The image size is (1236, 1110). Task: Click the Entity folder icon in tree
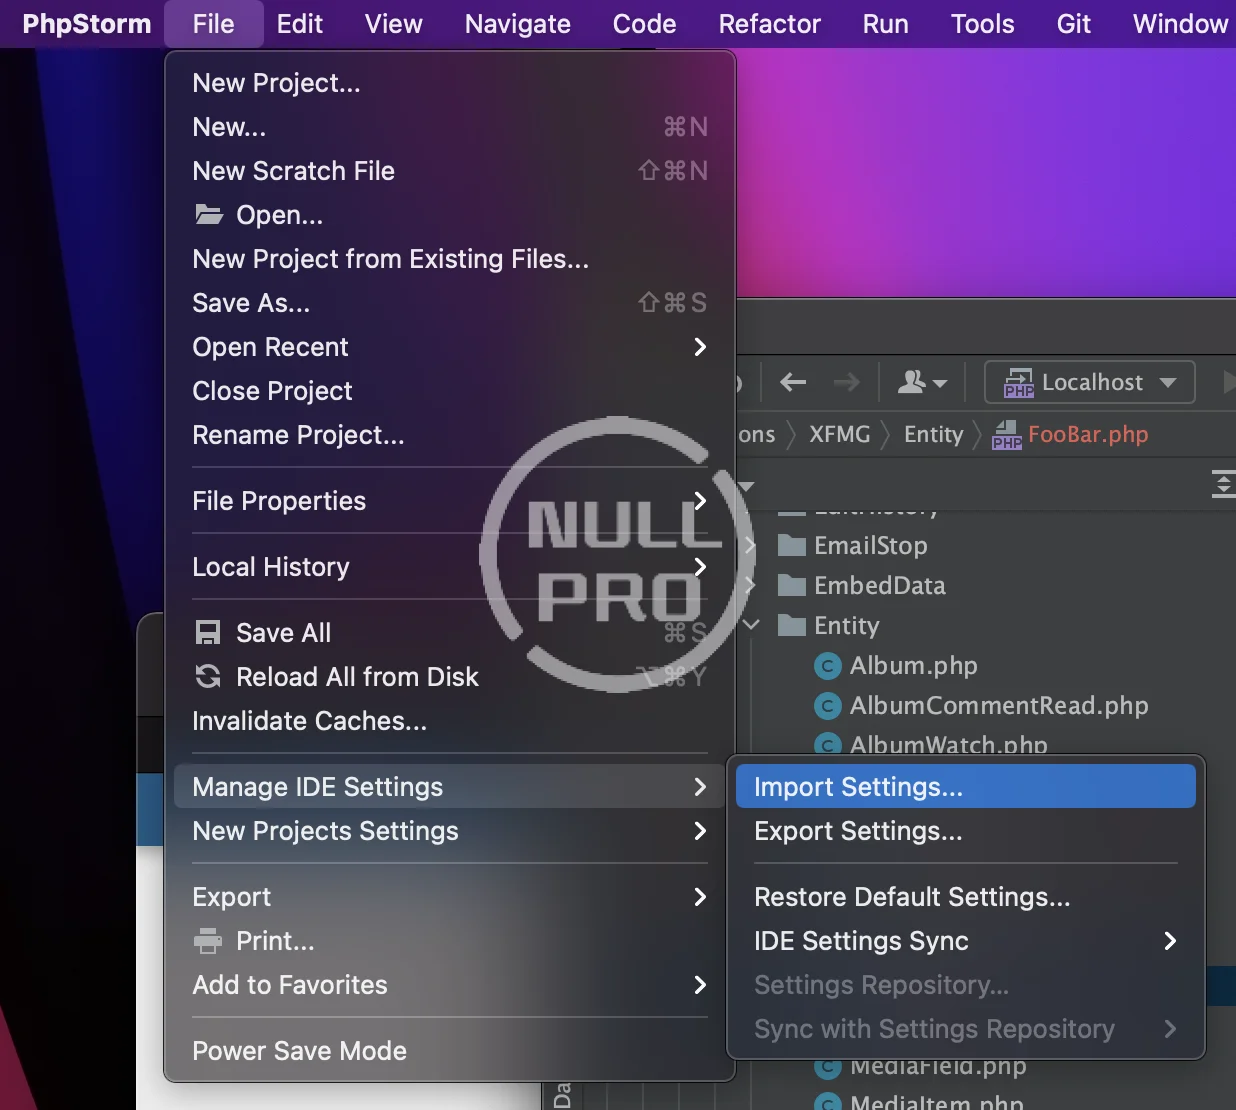coord(792,625)
